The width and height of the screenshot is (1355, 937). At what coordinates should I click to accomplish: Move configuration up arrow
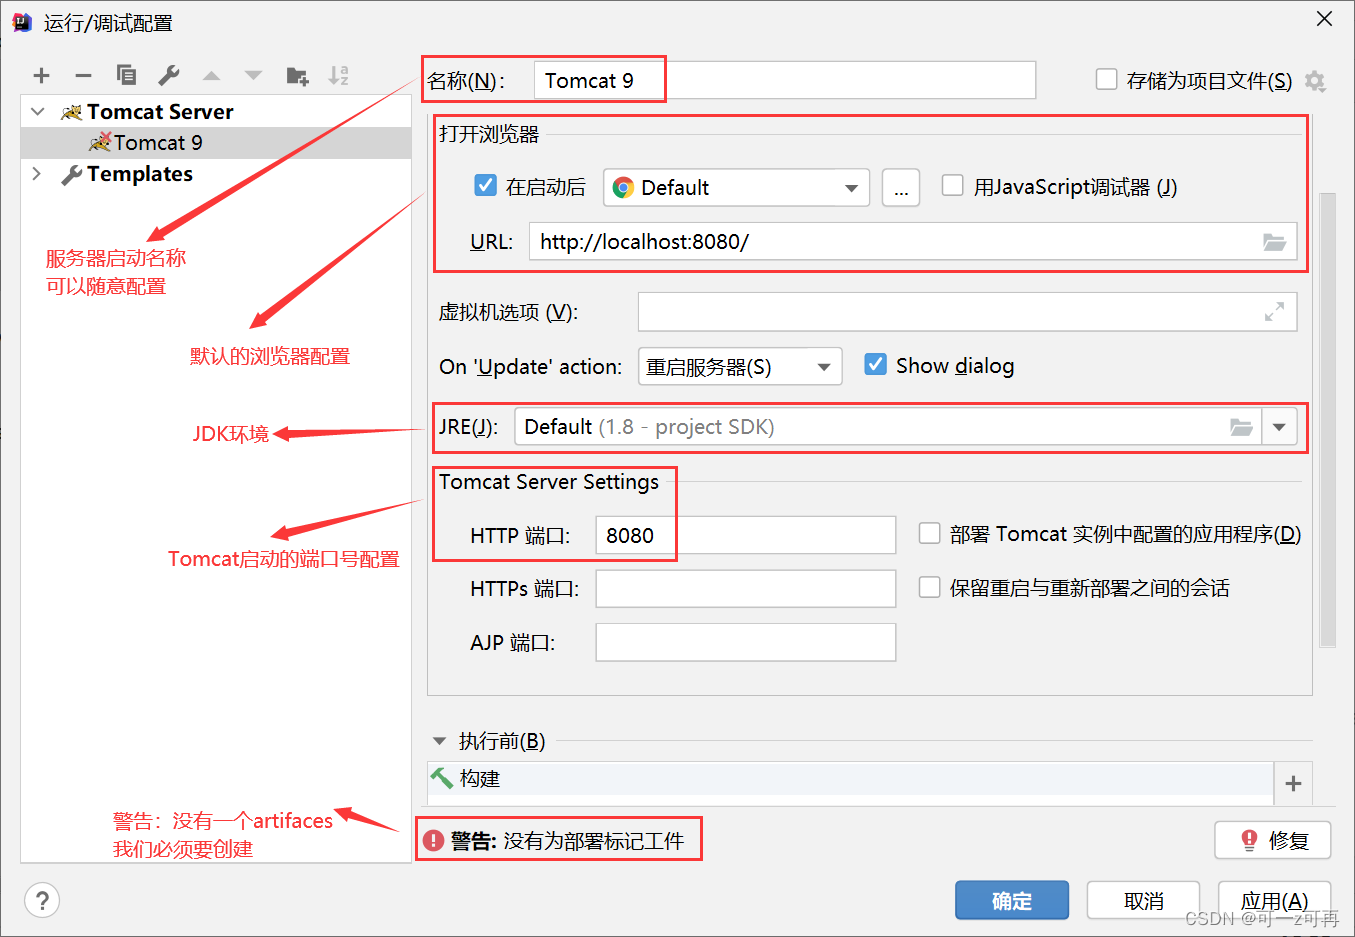click(x=211, y=75)
